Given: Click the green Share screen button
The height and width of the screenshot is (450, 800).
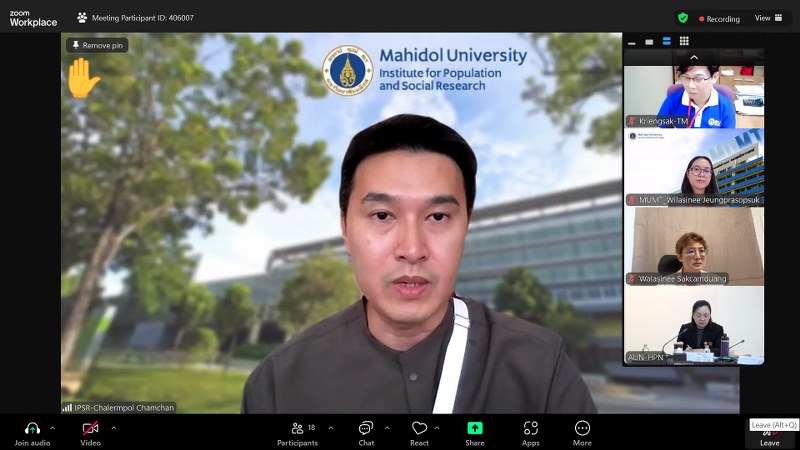Looking at the screenshot, I should coord(474,428).
